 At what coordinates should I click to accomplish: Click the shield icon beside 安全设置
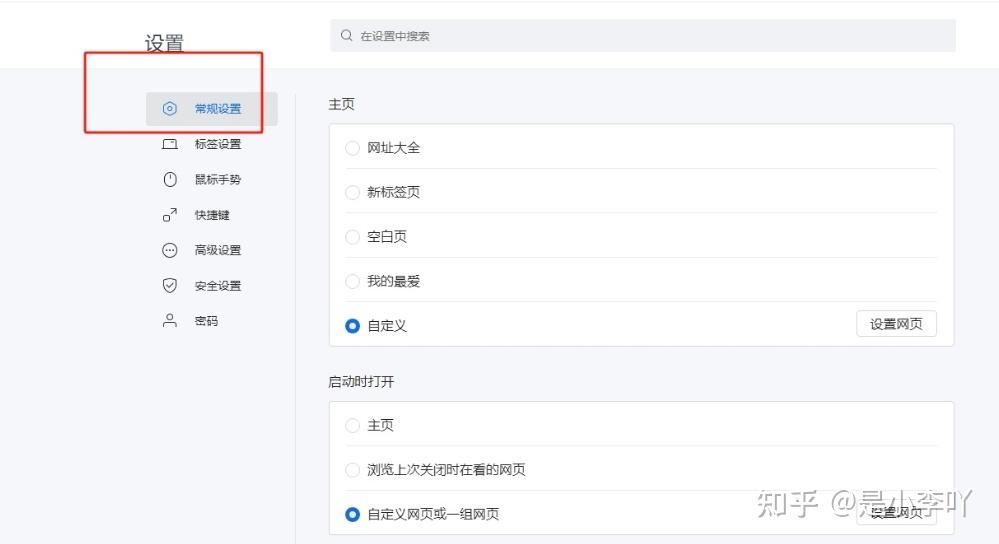(169, 285)
